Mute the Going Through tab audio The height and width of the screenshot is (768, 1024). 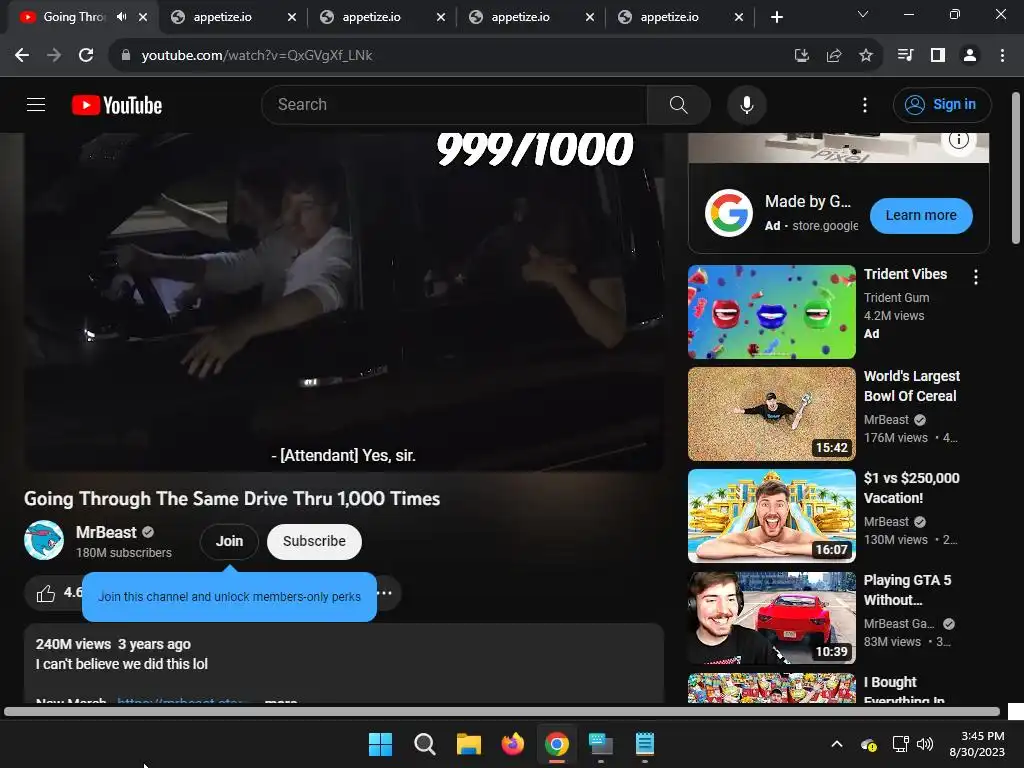pyautogui.click(x=121, y=17)
